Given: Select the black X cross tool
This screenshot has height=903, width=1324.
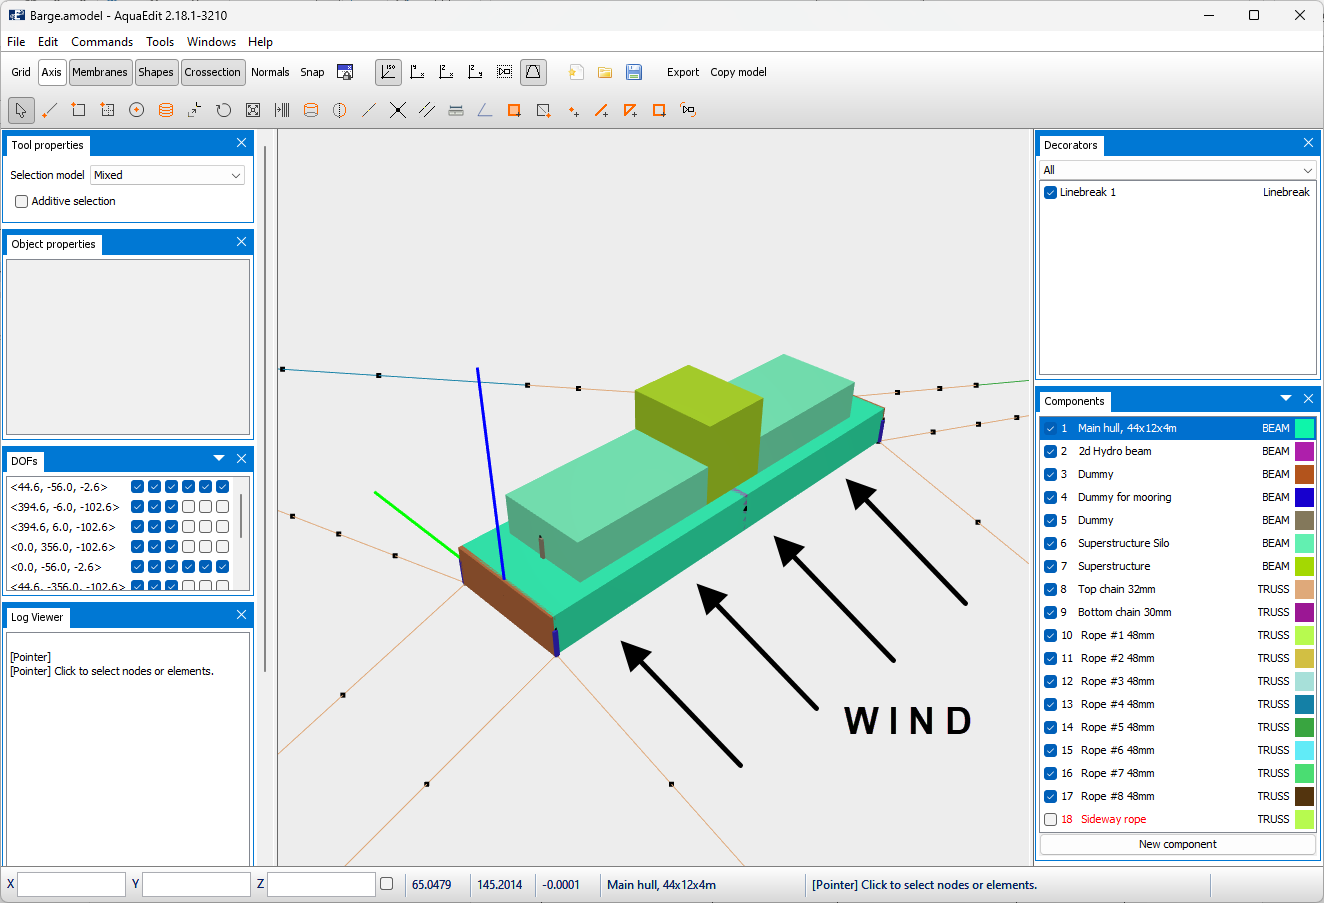Looking at the screenshot, I should tap(398, 110).
